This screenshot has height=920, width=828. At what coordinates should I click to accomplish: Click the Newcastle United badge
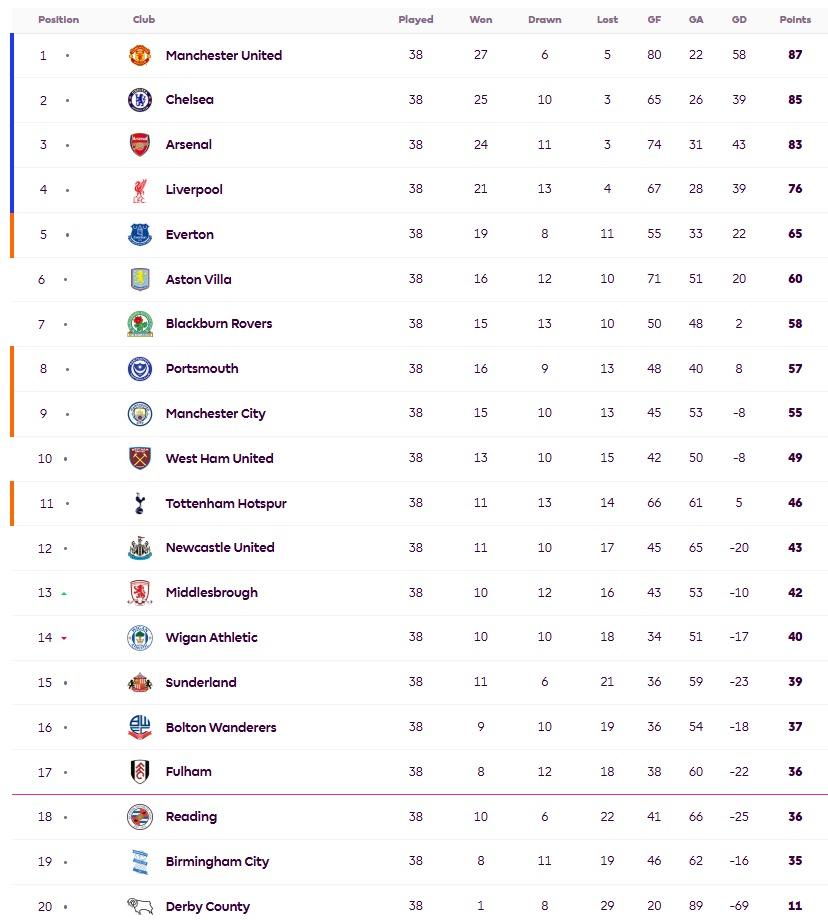pos(139,548)
